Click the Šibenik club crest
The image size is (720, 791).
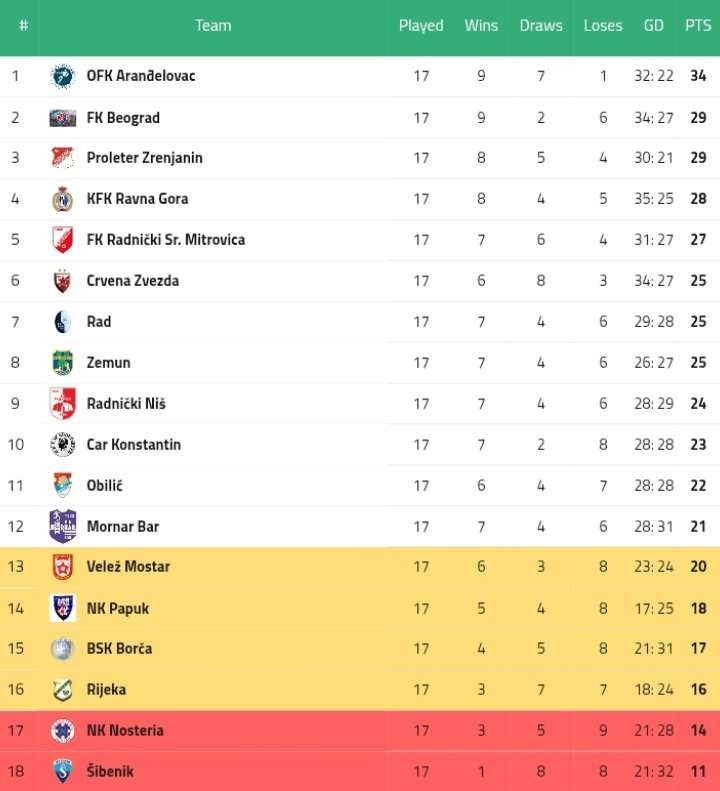tap(63, 771)
